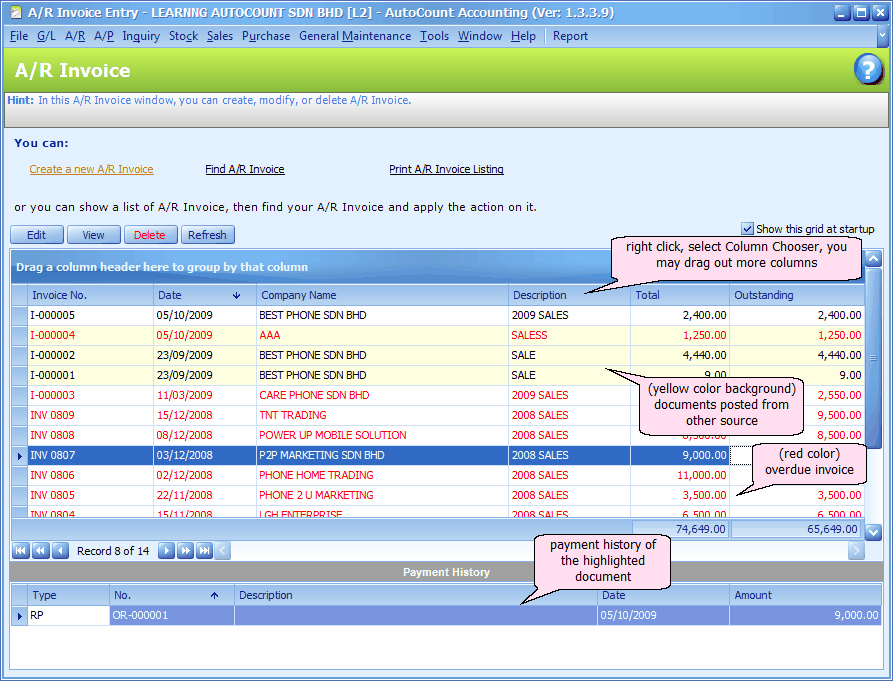Click vertical scrollbar thumb of invoice grid
The height and width of the screenshot is (681, 893).
pyautogui.click(x=873, y=359)
